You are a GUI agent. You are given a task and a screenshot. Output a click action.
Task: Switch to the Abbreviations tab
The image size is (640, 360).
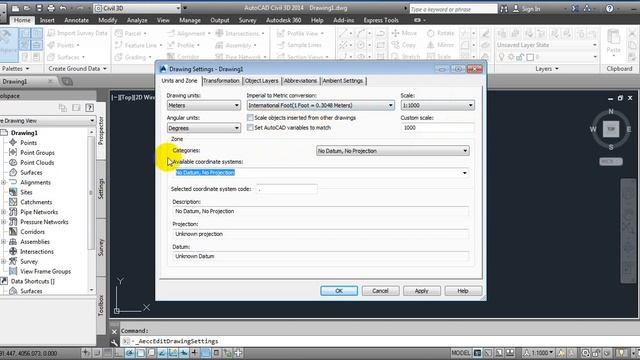point(300,81)
